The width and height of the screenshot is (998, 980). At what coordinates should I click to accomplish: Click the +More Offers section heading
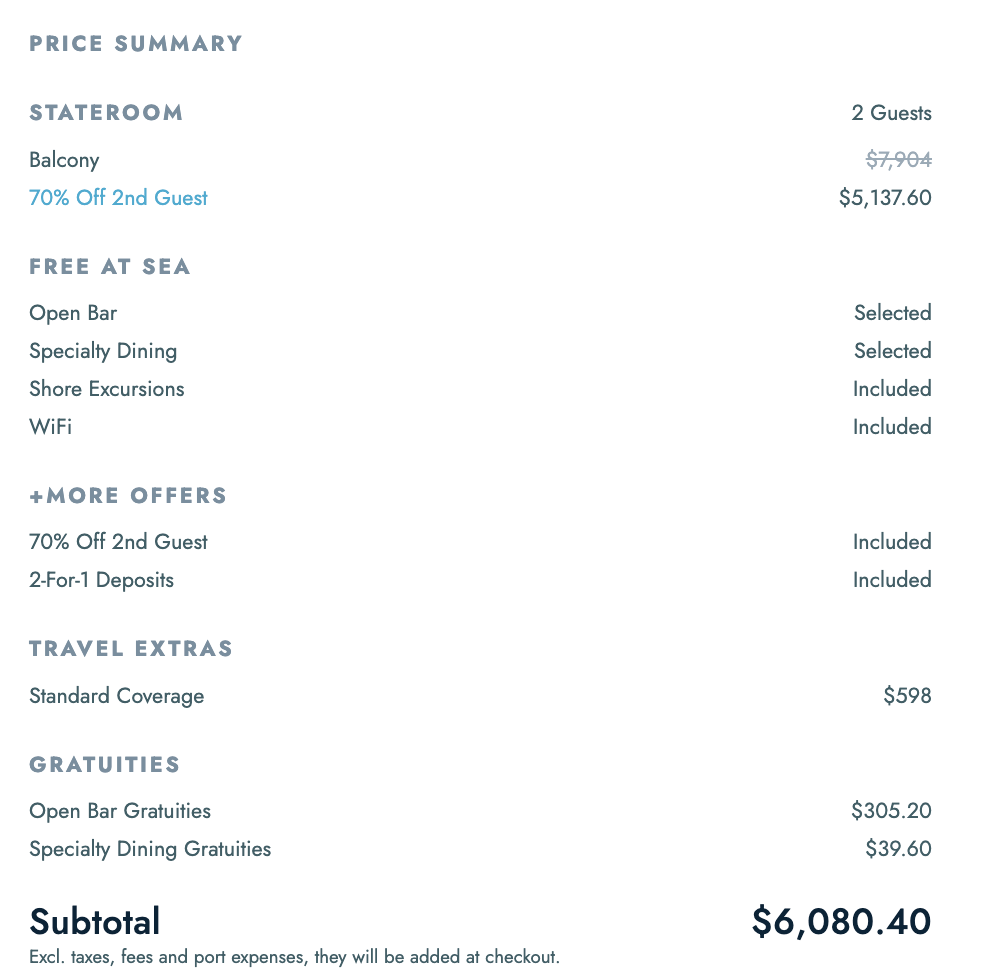128,496
